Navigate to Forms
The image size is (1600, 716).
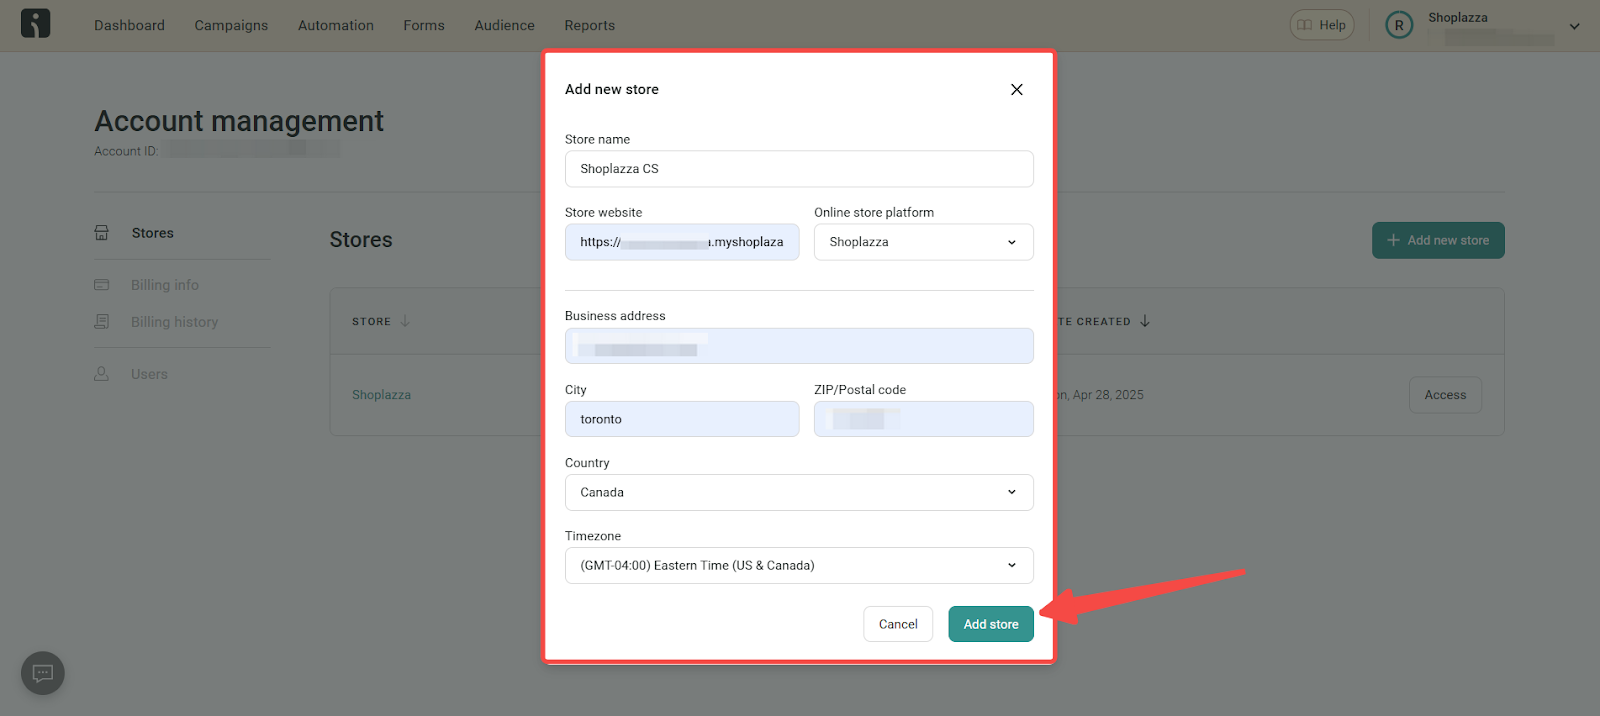coord(424,25)
